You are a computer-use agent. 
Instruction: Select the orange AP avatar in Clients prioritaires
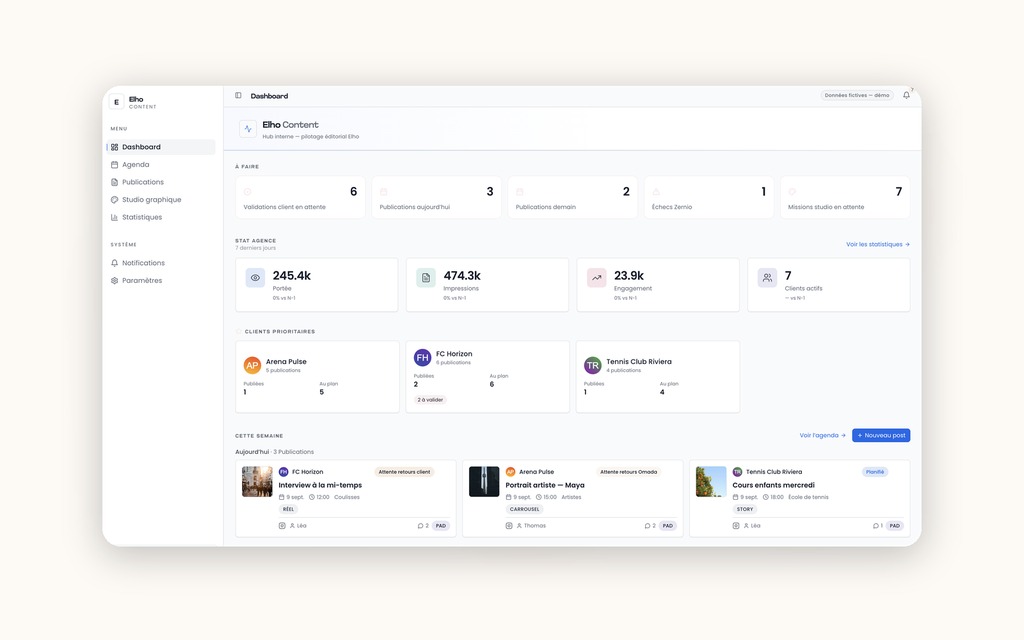pos(252,365)
